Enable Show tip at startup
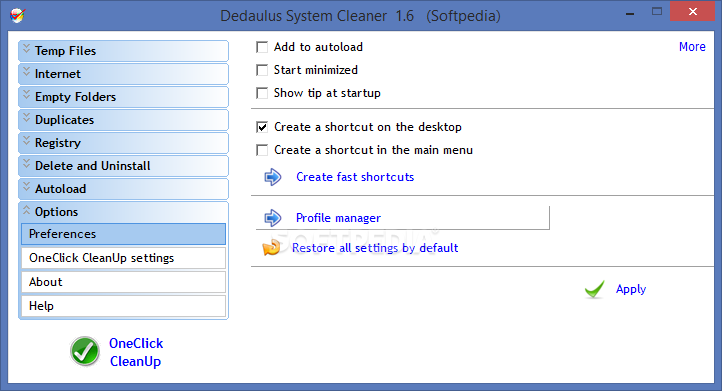 tap(262, 93)
